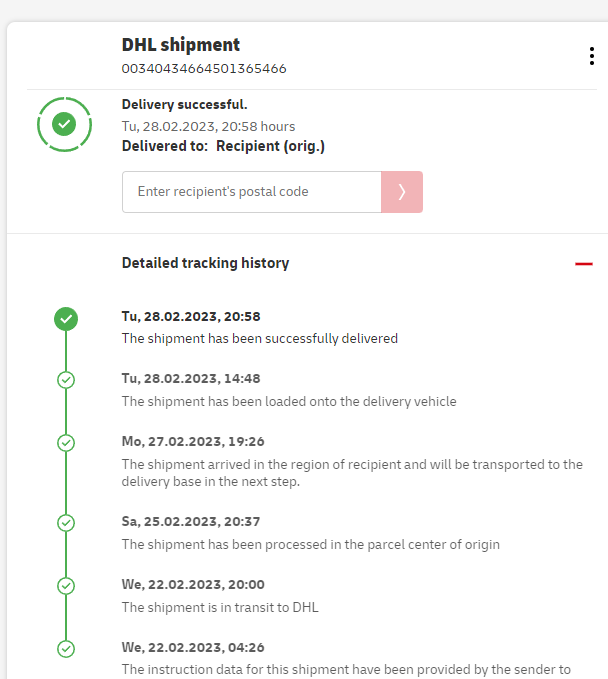The height and width of the screenshot is (679, 608).
Task: Click the filled green checkmark for 28.02.2023, 20:58
Action: (x=66, y=319)
